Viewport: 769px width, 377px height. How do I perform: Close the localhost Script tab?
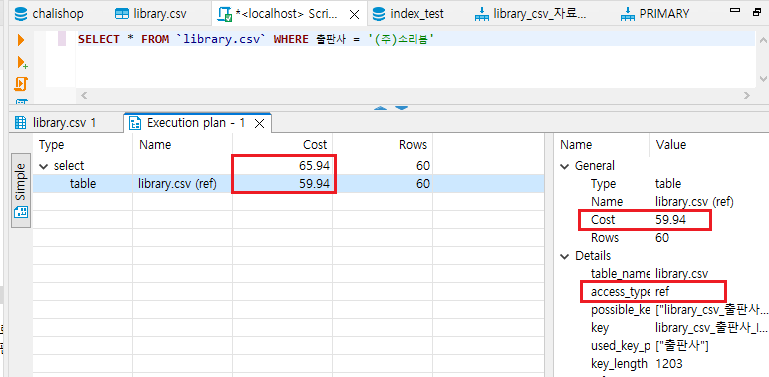coord(354,14)
